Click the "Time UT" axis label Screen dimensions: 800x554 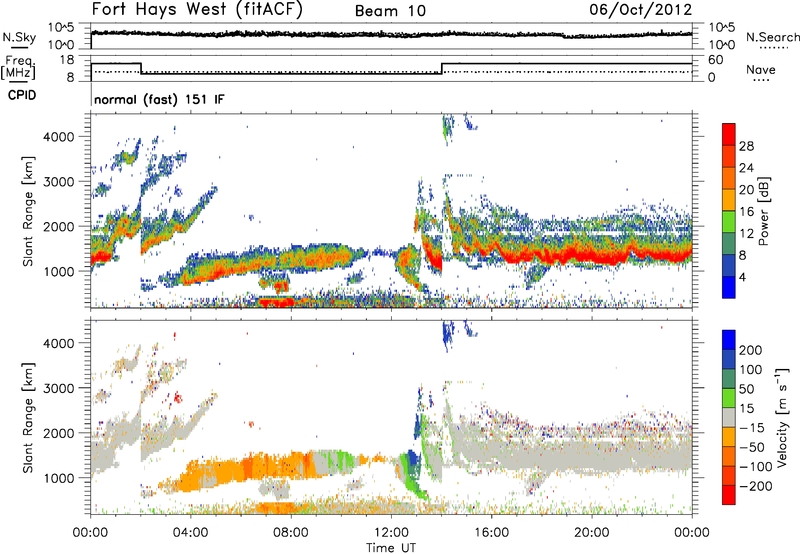click(391, 547)
